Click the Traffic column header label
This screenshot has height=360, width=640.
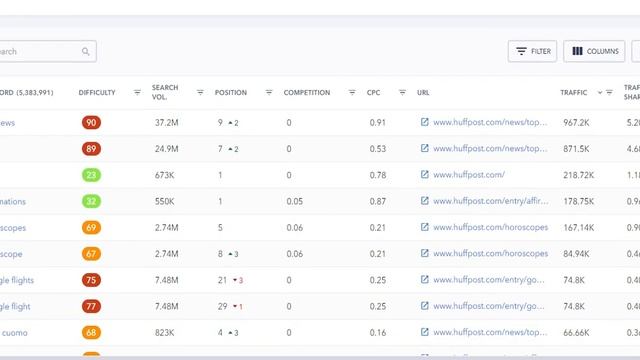[x=573, y=93]
